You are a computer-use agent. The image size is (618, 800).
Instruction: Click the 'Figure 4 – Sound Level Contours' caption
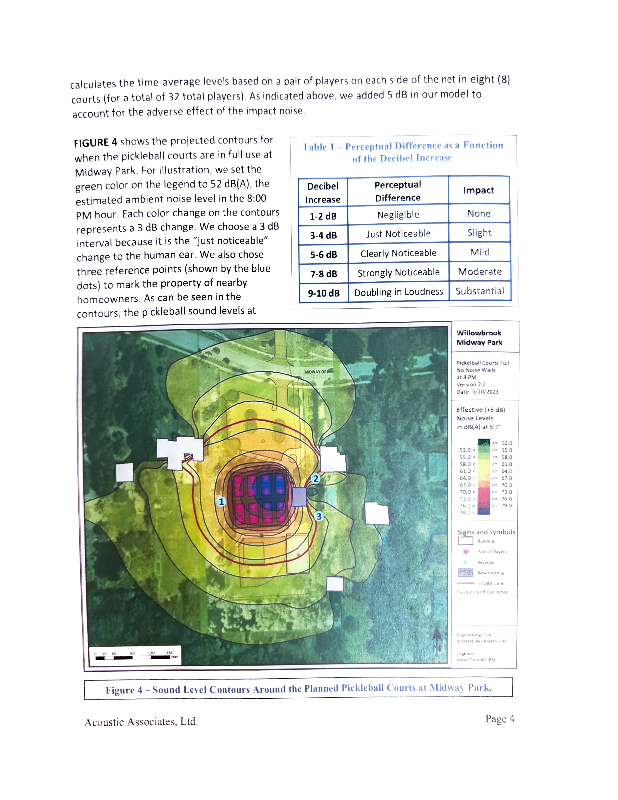(298, 689)
